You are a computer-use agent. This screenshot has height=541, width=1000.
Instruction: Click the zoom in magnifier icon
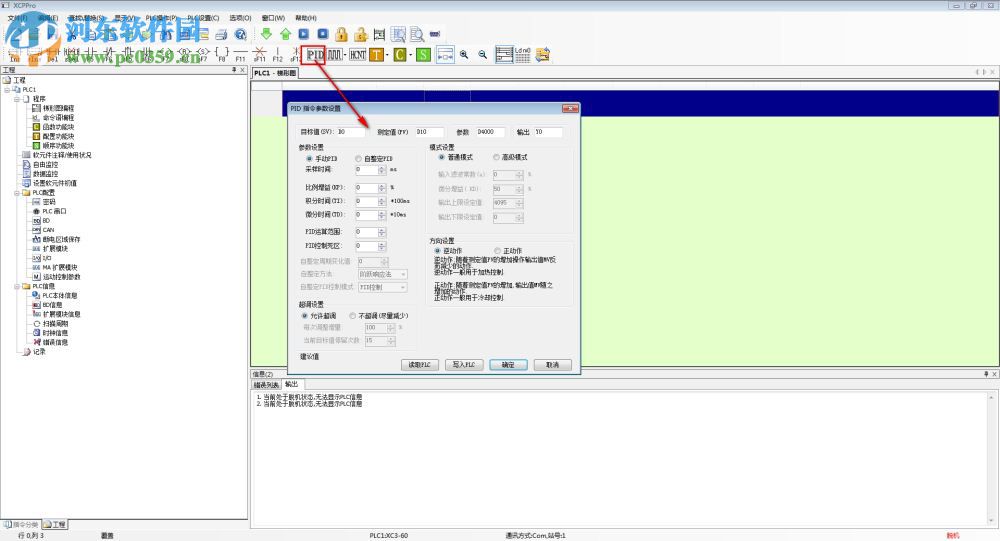[x=464, y=55]
